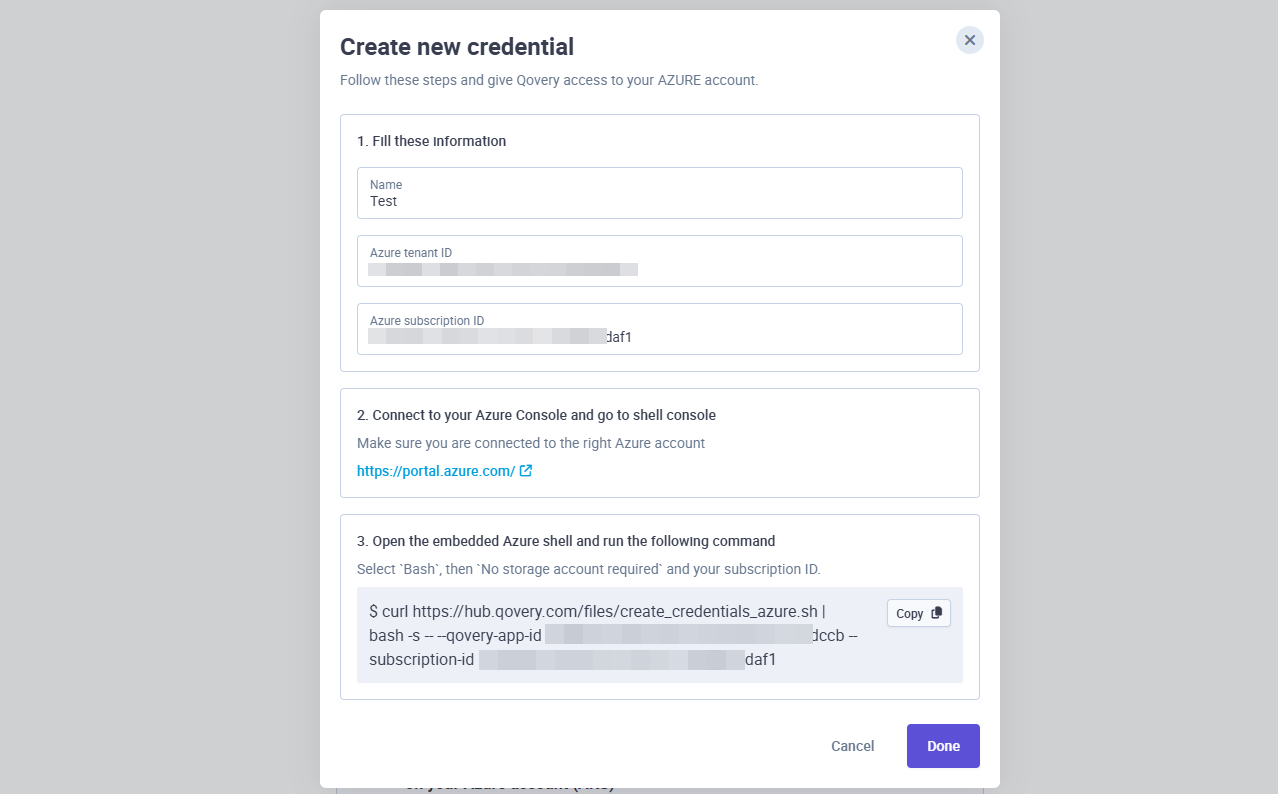Click the Create new credential heading
1278x794 pixels.
(457, 46)
